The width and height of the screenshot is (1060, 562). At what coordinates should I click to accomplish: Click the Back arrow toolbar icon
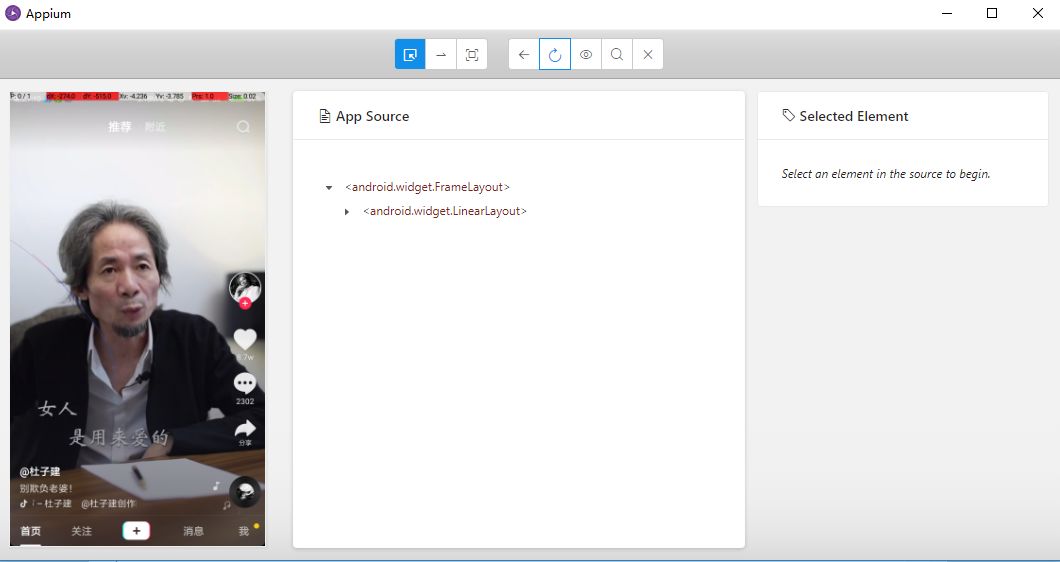[524, 54]
